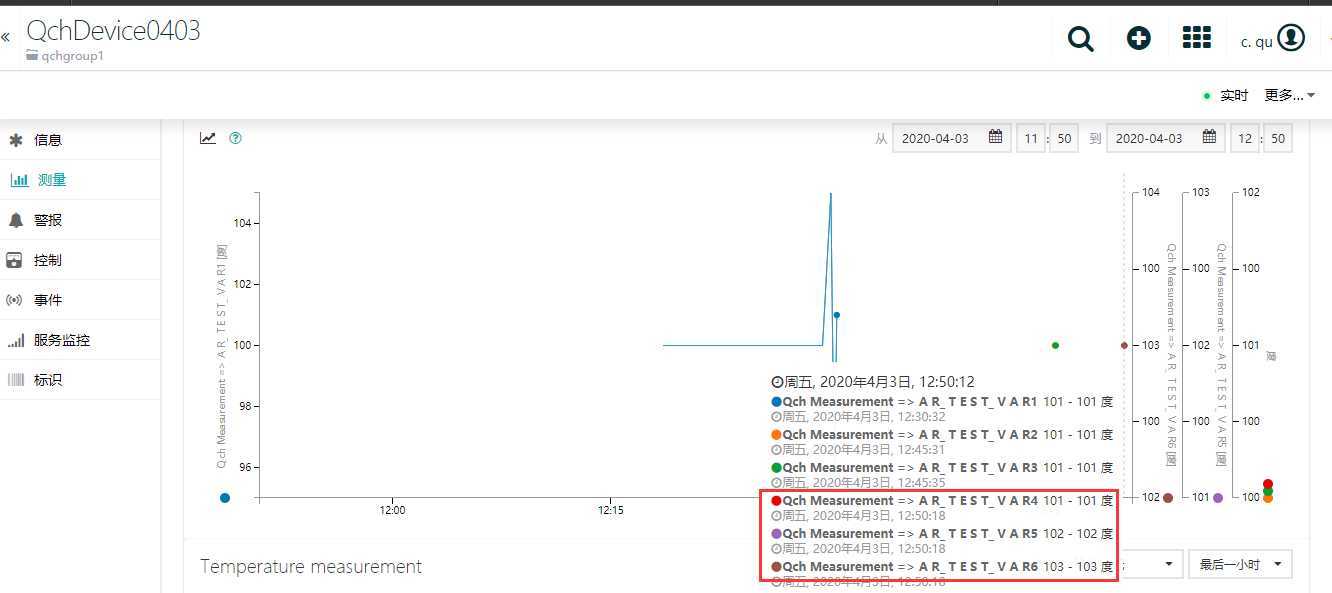Toggle the 实时 realtime indicator
Image resolution: width=1332 pixels, height=593 pixels.
(1227, 96)
